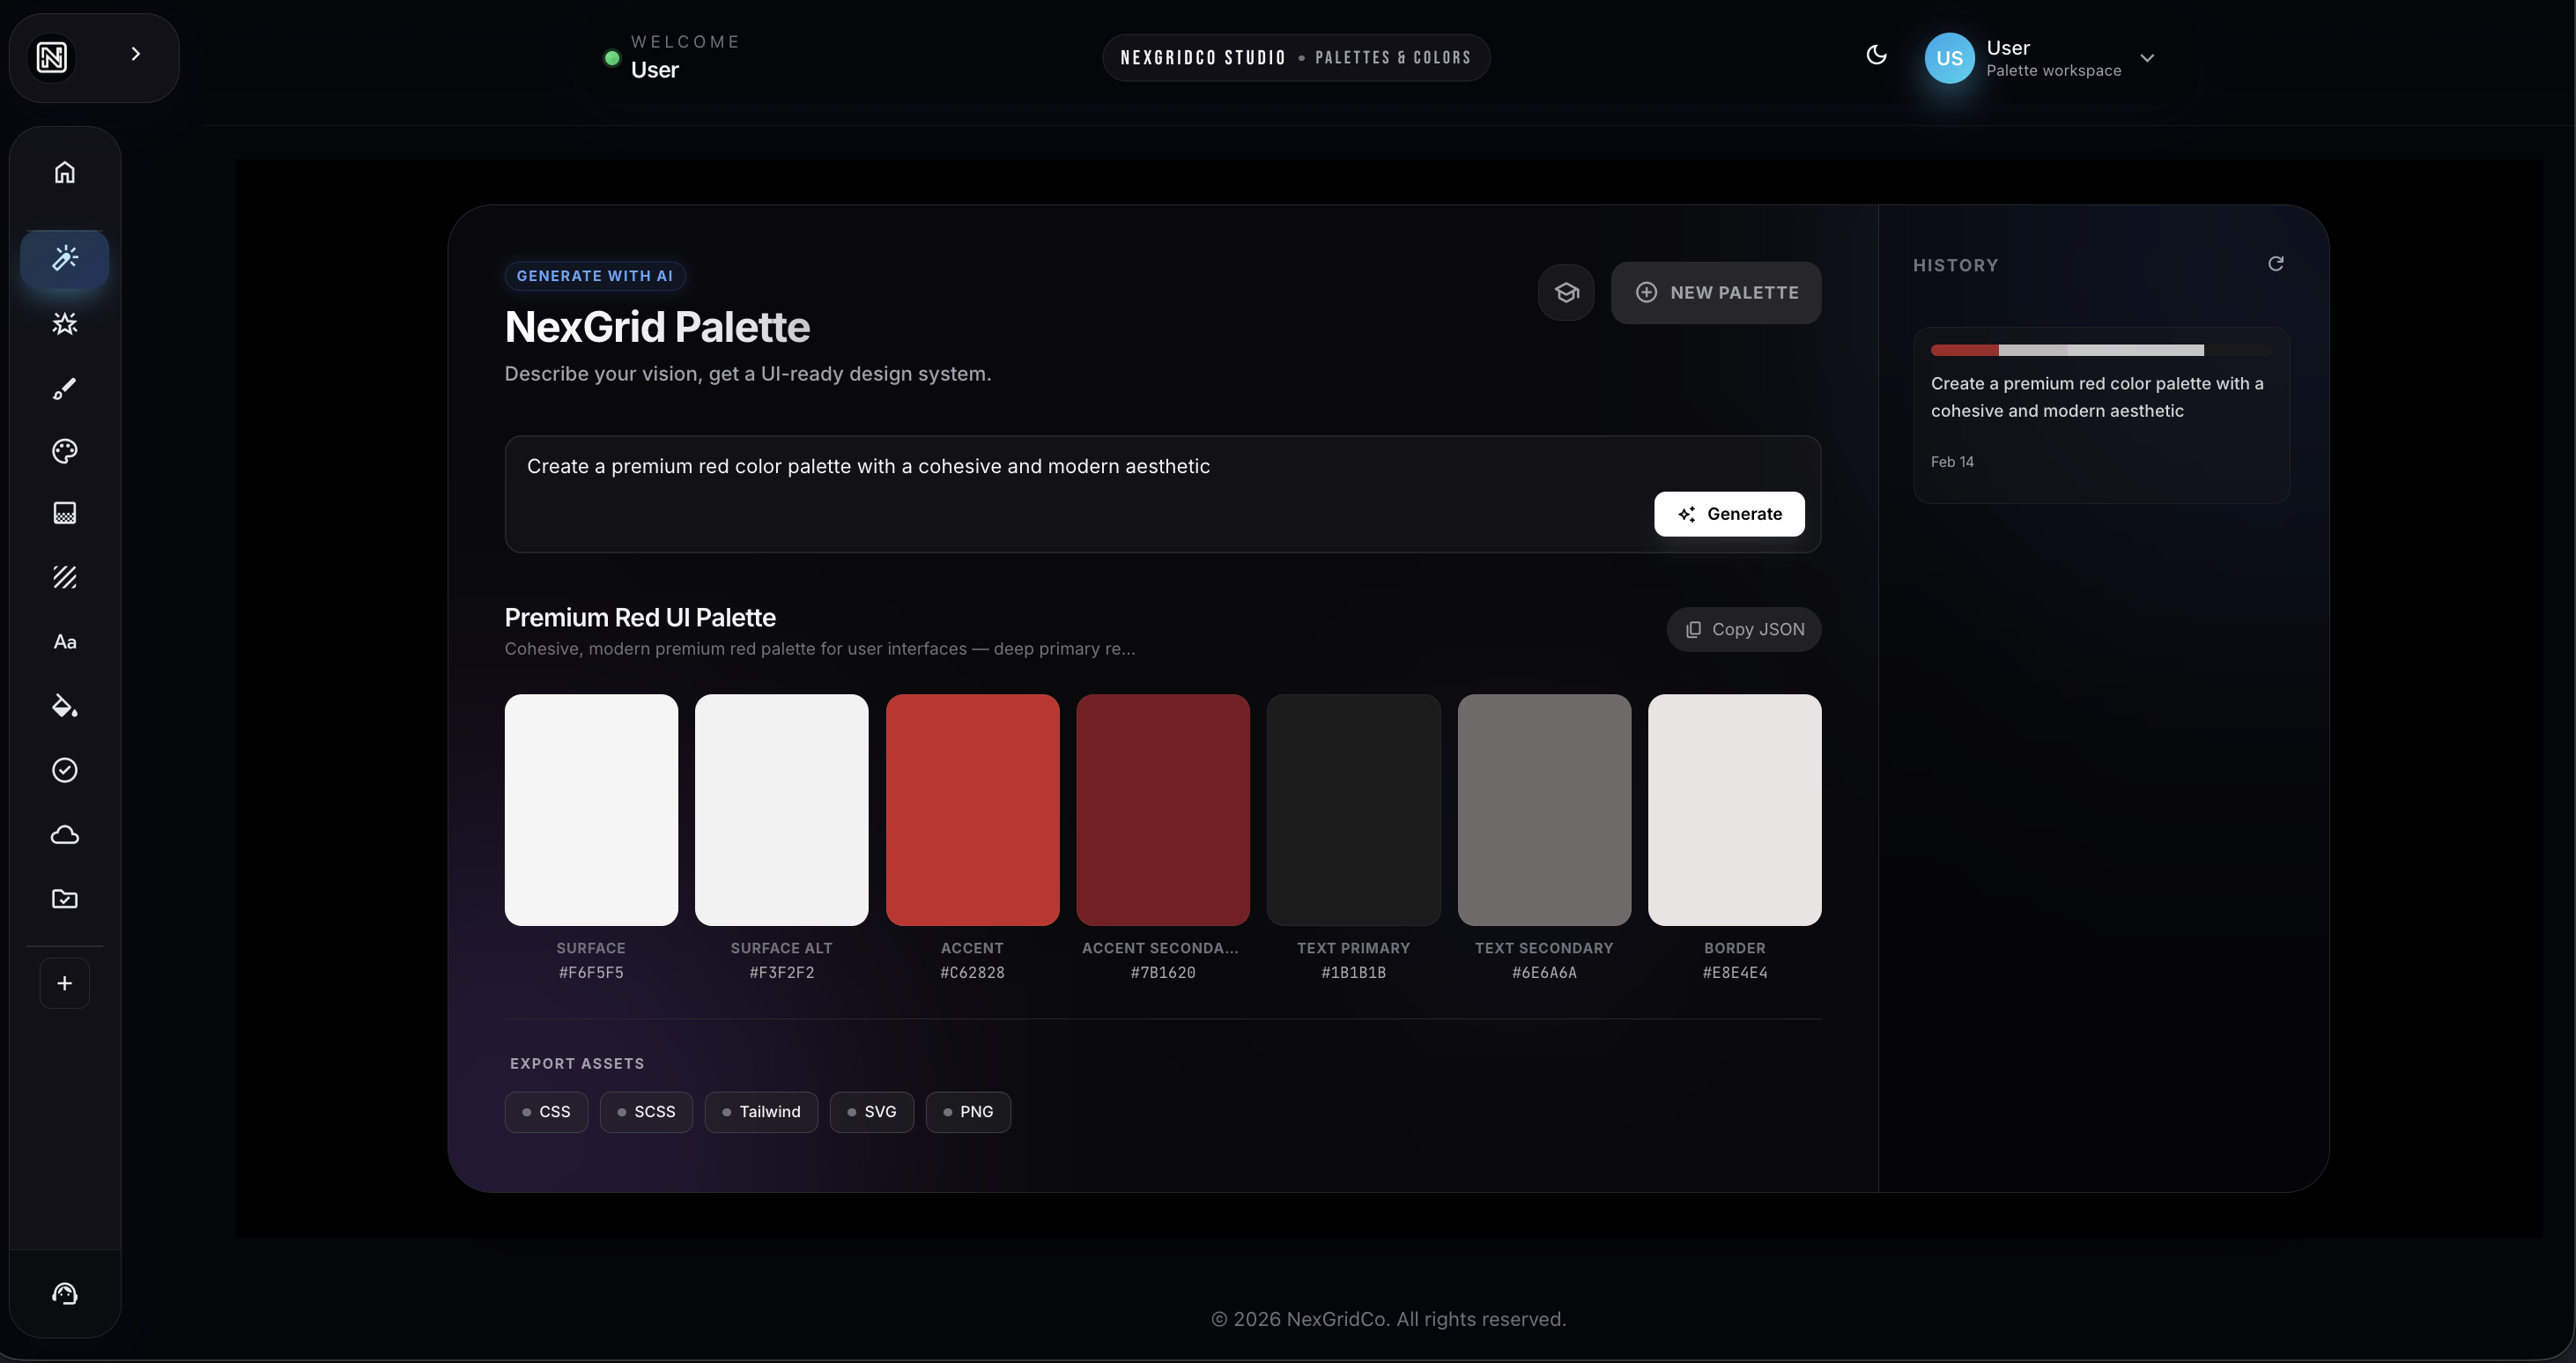Image resolution: width=2576 pixels, height=1363 pixels.
Task: Refresh the History panel
Action: 2276,263
